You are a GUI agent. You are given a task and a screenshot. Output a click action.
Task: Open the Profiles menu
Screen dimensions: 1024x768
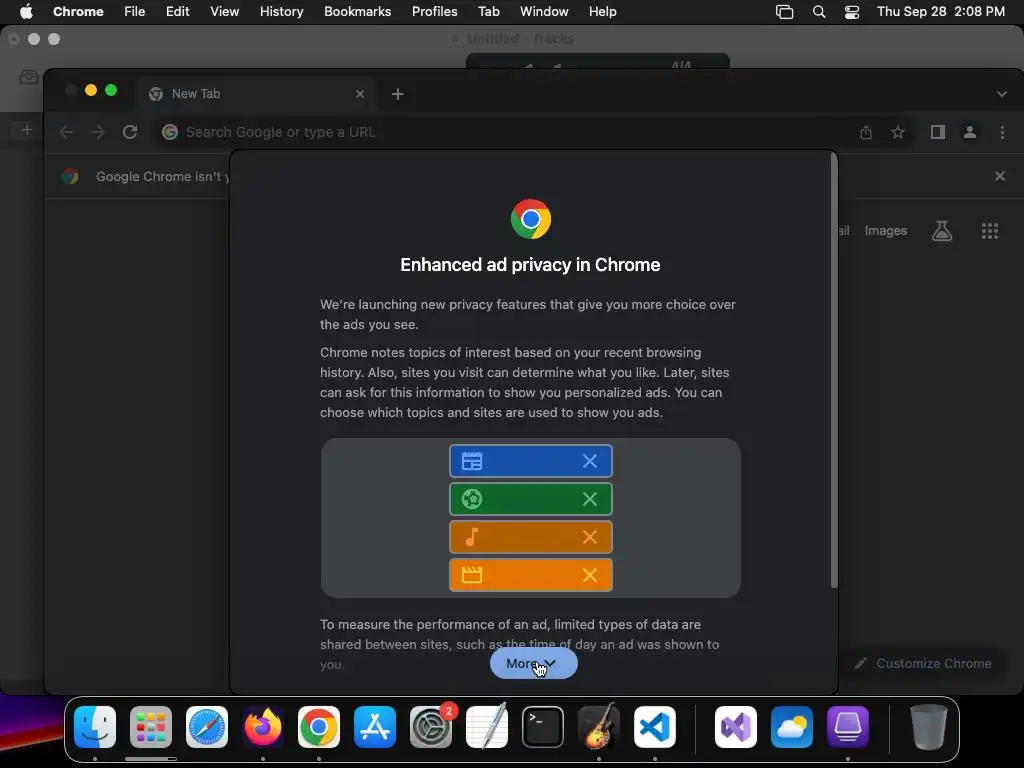(434, 11)
